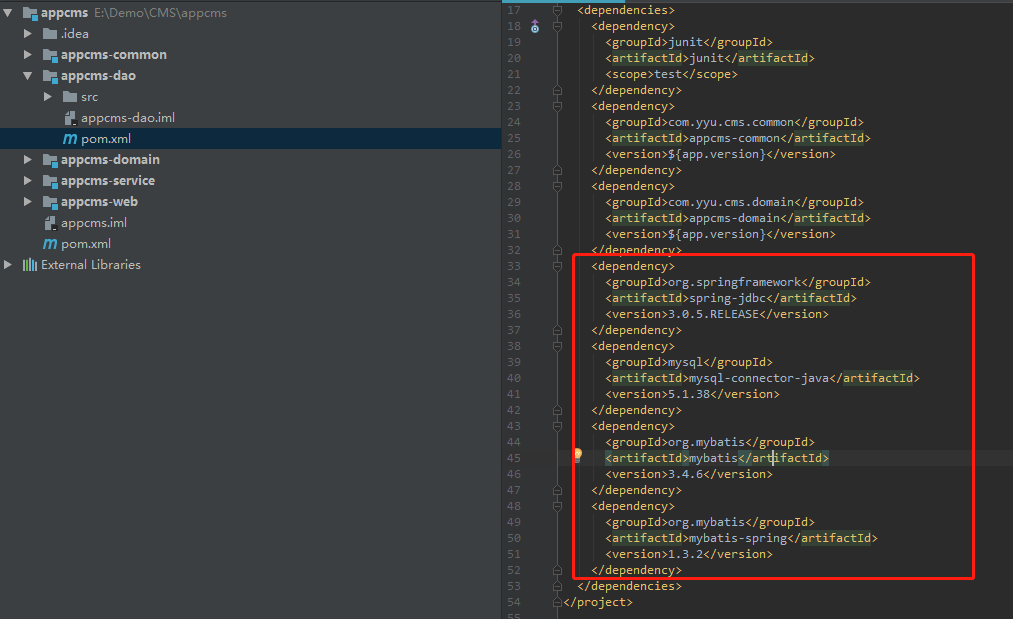Fold the mysql dependency at line 38
The height and width of the screenshot is (619, 1013).
pos(558,346)
